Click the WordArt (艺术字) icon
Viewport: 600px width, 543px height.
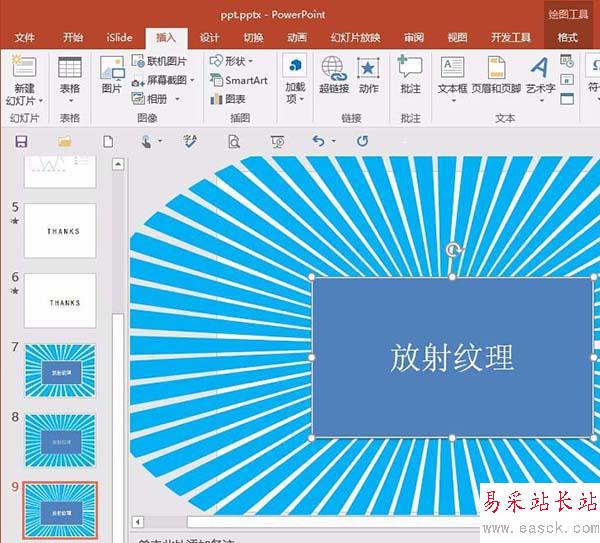[540, 67]
